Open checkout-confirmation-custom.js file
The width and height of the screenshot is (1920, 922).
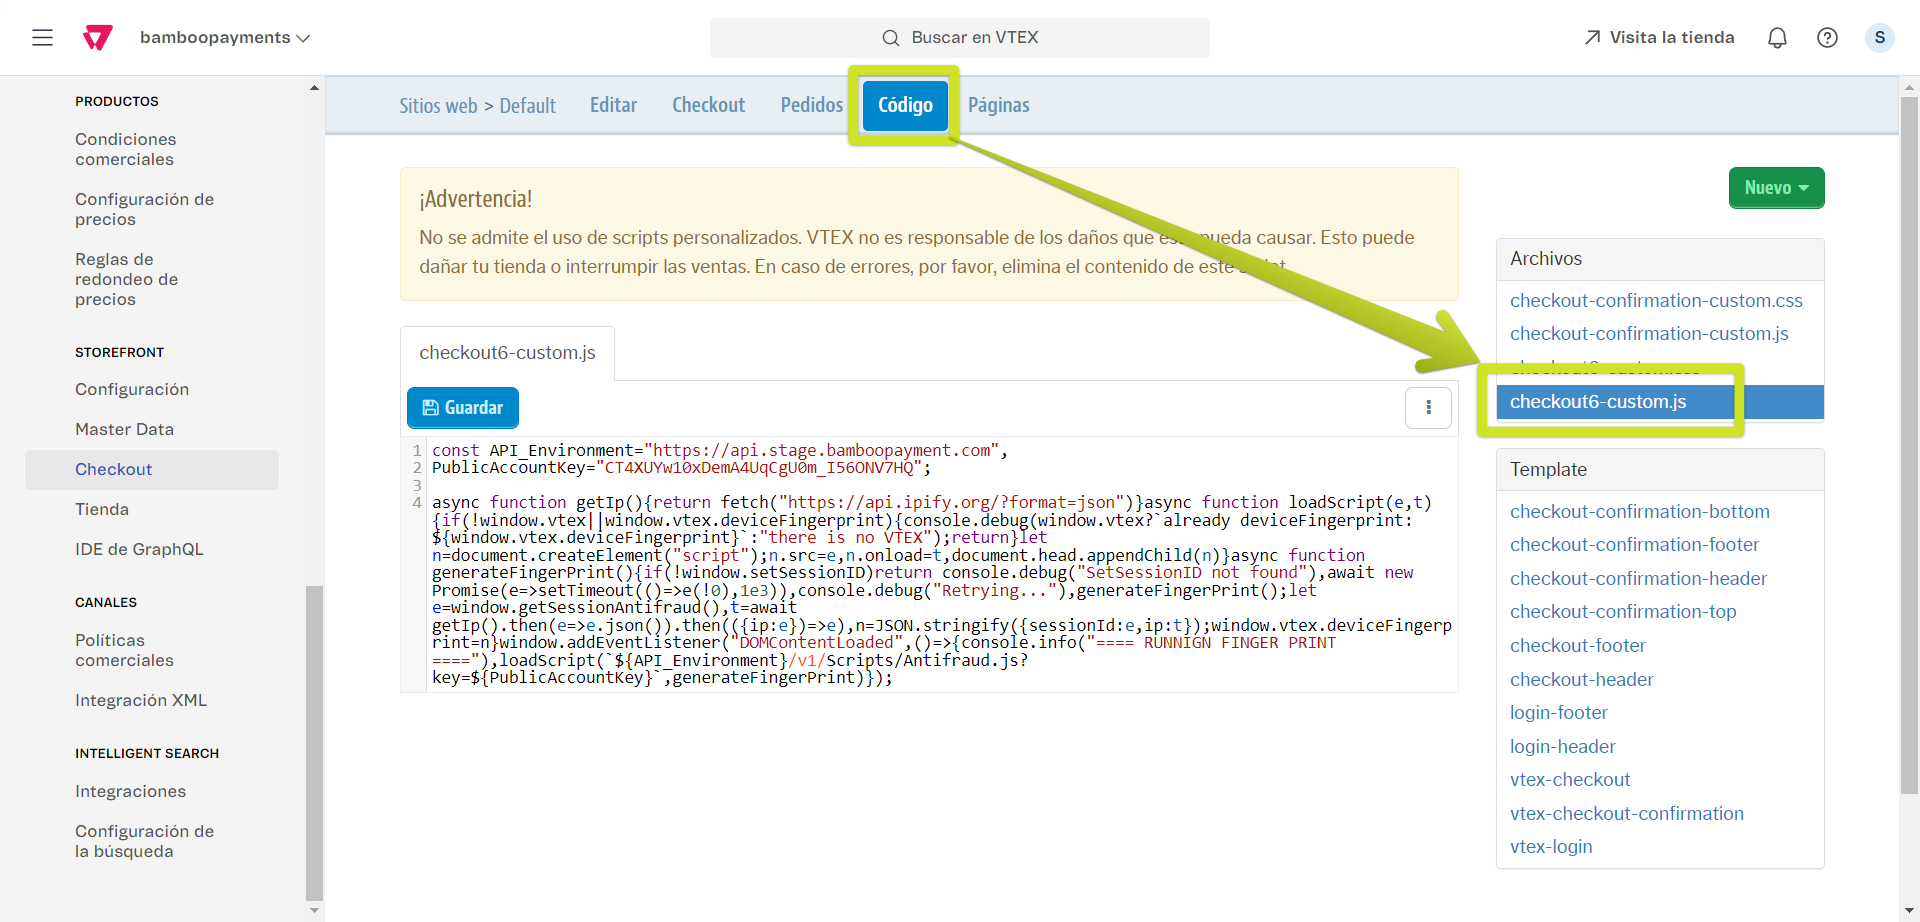[x=1649, y=334]
